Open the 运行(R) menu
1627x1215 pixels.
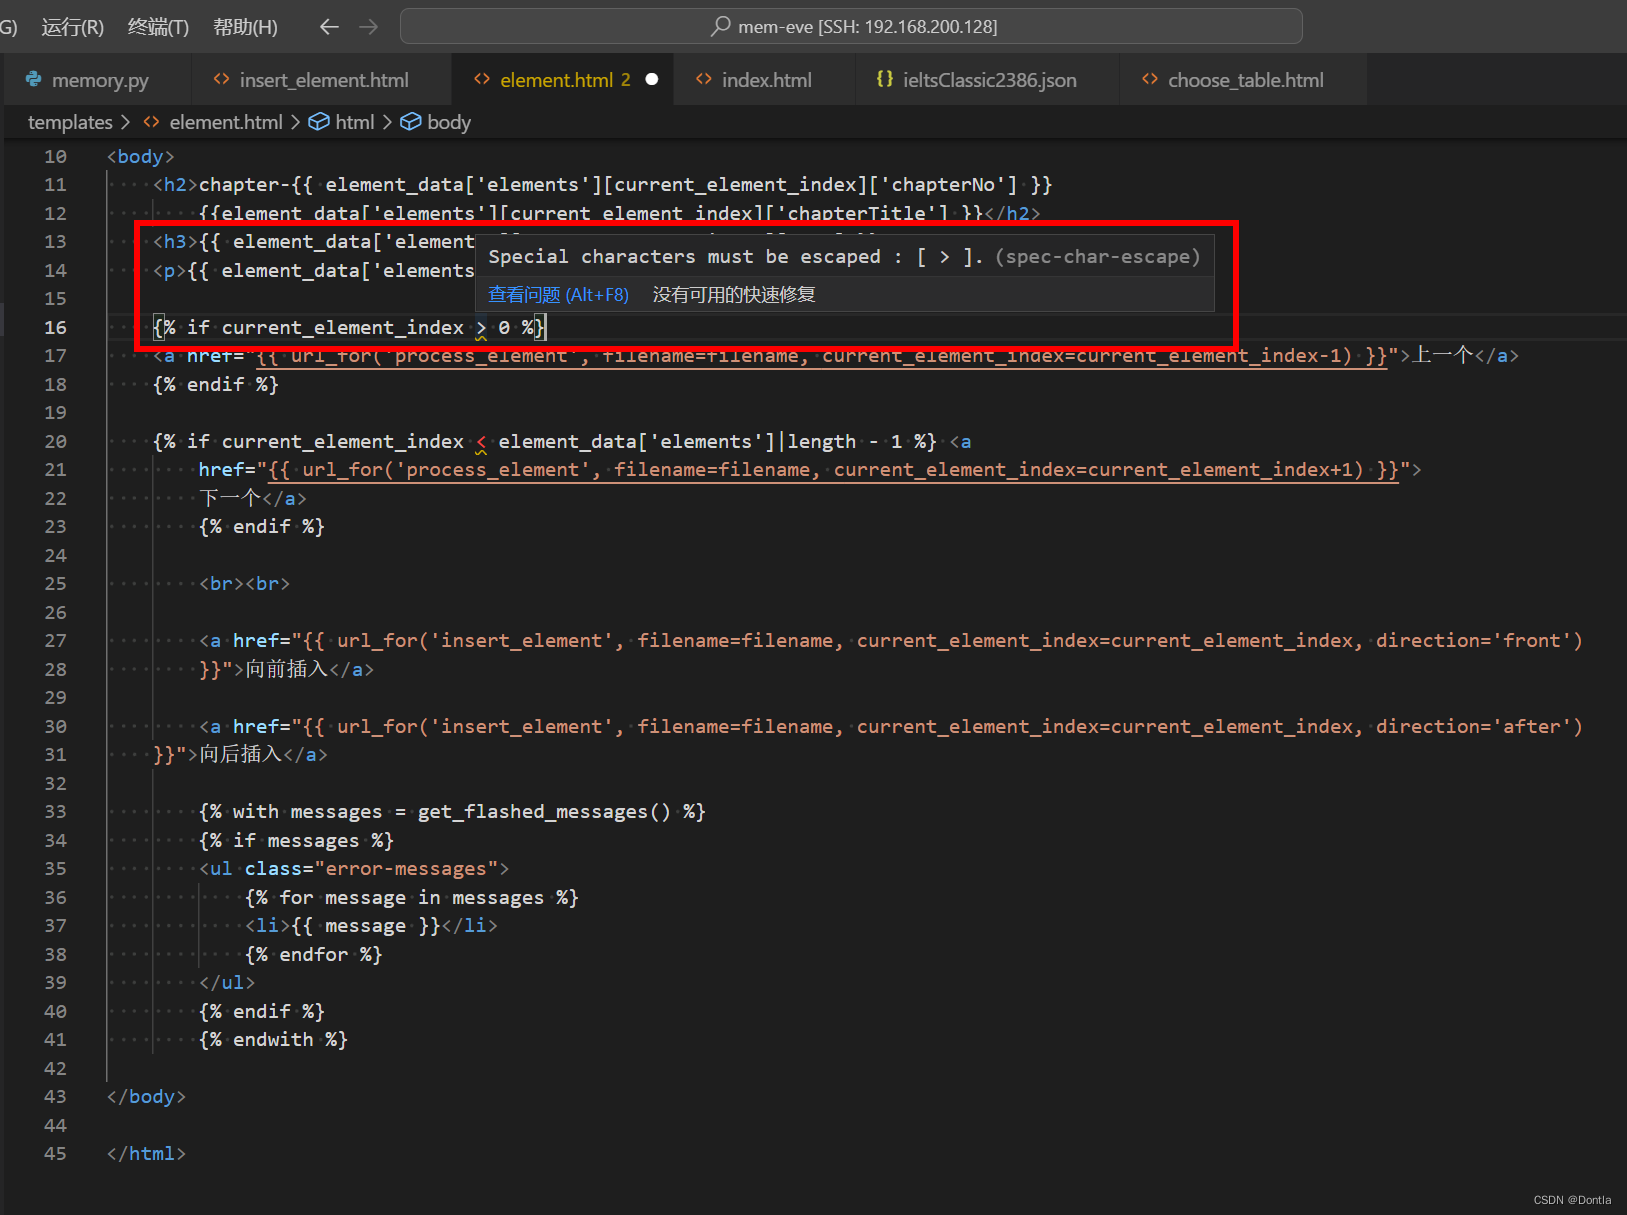coord(71,27)
